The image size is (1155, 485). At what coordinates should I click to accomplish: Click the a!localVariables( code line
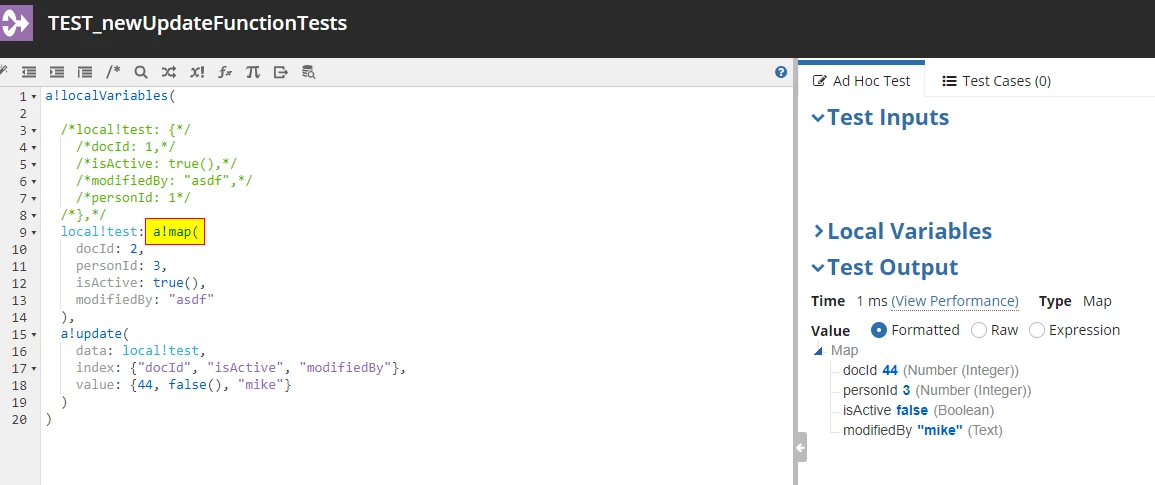point(110,96)
